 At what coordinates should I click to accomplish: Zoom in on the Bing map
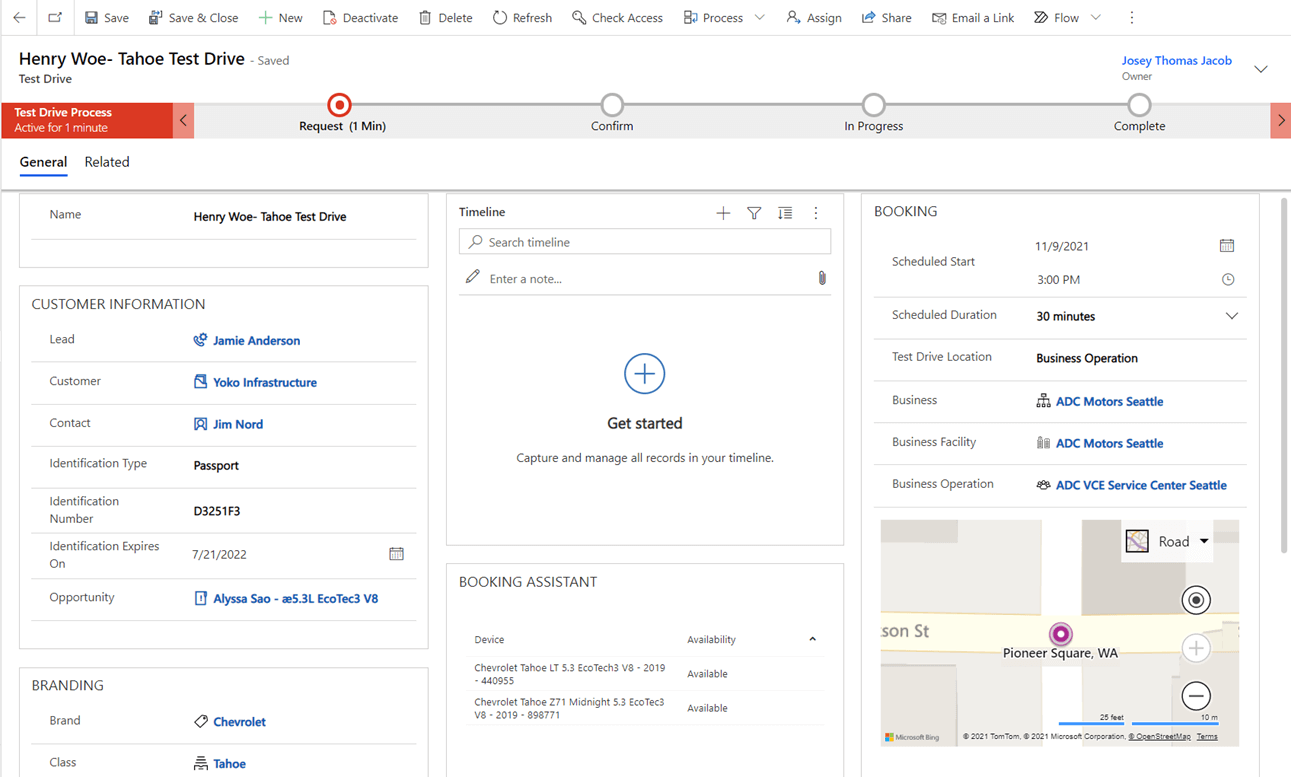[1196, 648]
